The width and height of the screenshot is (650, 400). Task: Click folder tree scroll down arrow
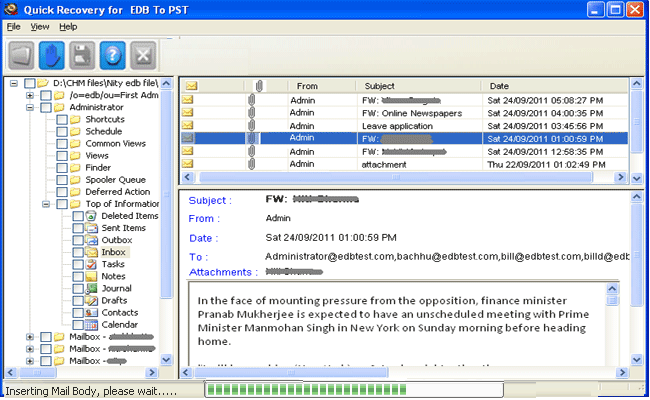[166, 359]
